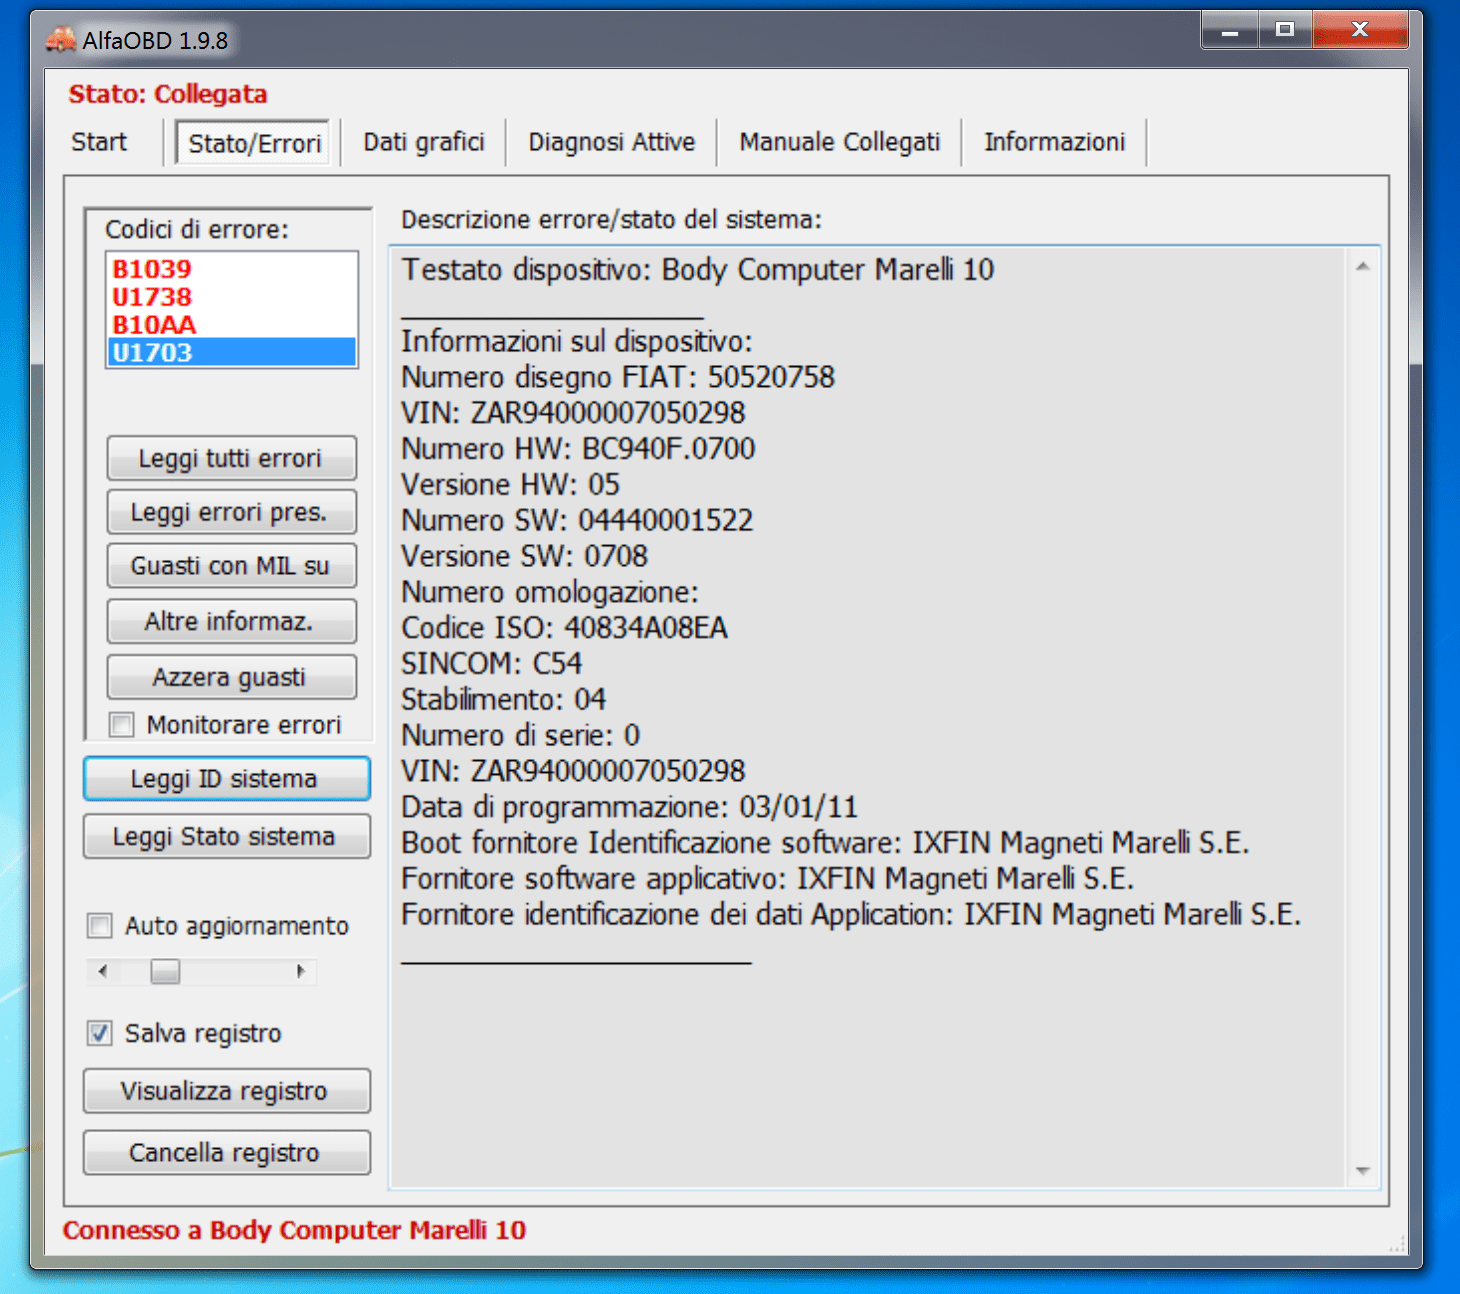
Task: Click the update interval slider thumb
Action: [x=165, y=971]
